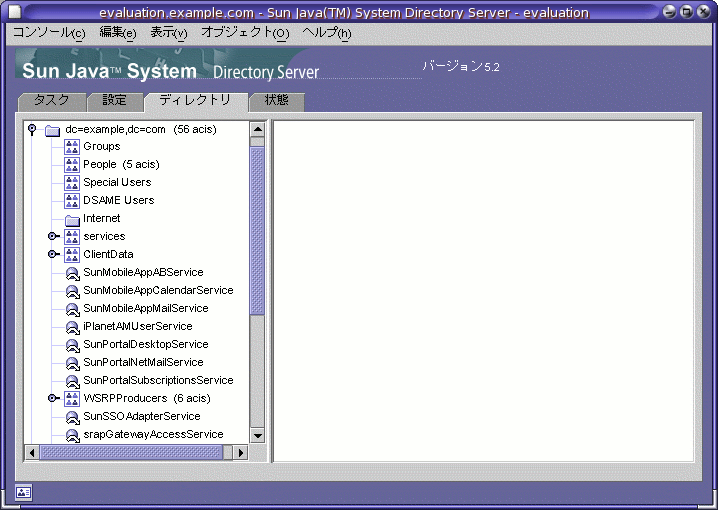Viewport: 718px width, 510px height.
Task: Select the DSAME Users label
Action: [x=119, y=200]
